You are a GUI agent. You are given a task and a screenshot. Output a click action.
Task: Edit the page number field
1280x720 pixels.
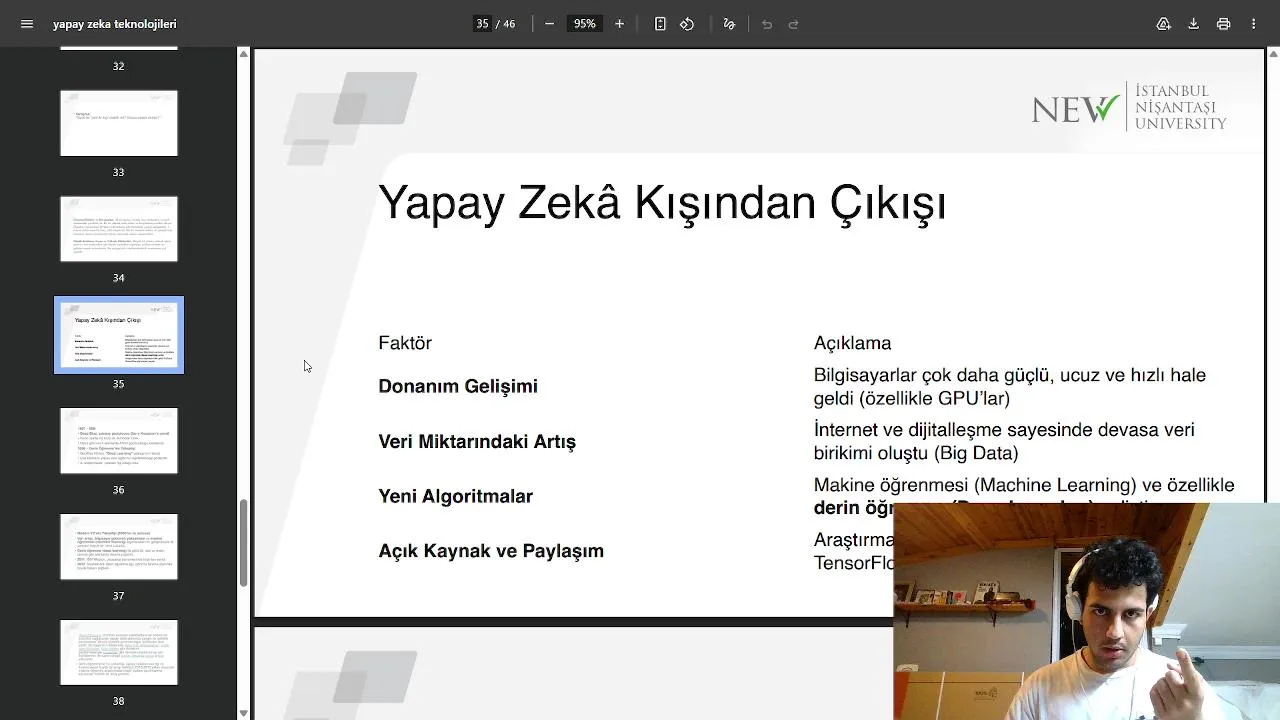pos(483,24)
